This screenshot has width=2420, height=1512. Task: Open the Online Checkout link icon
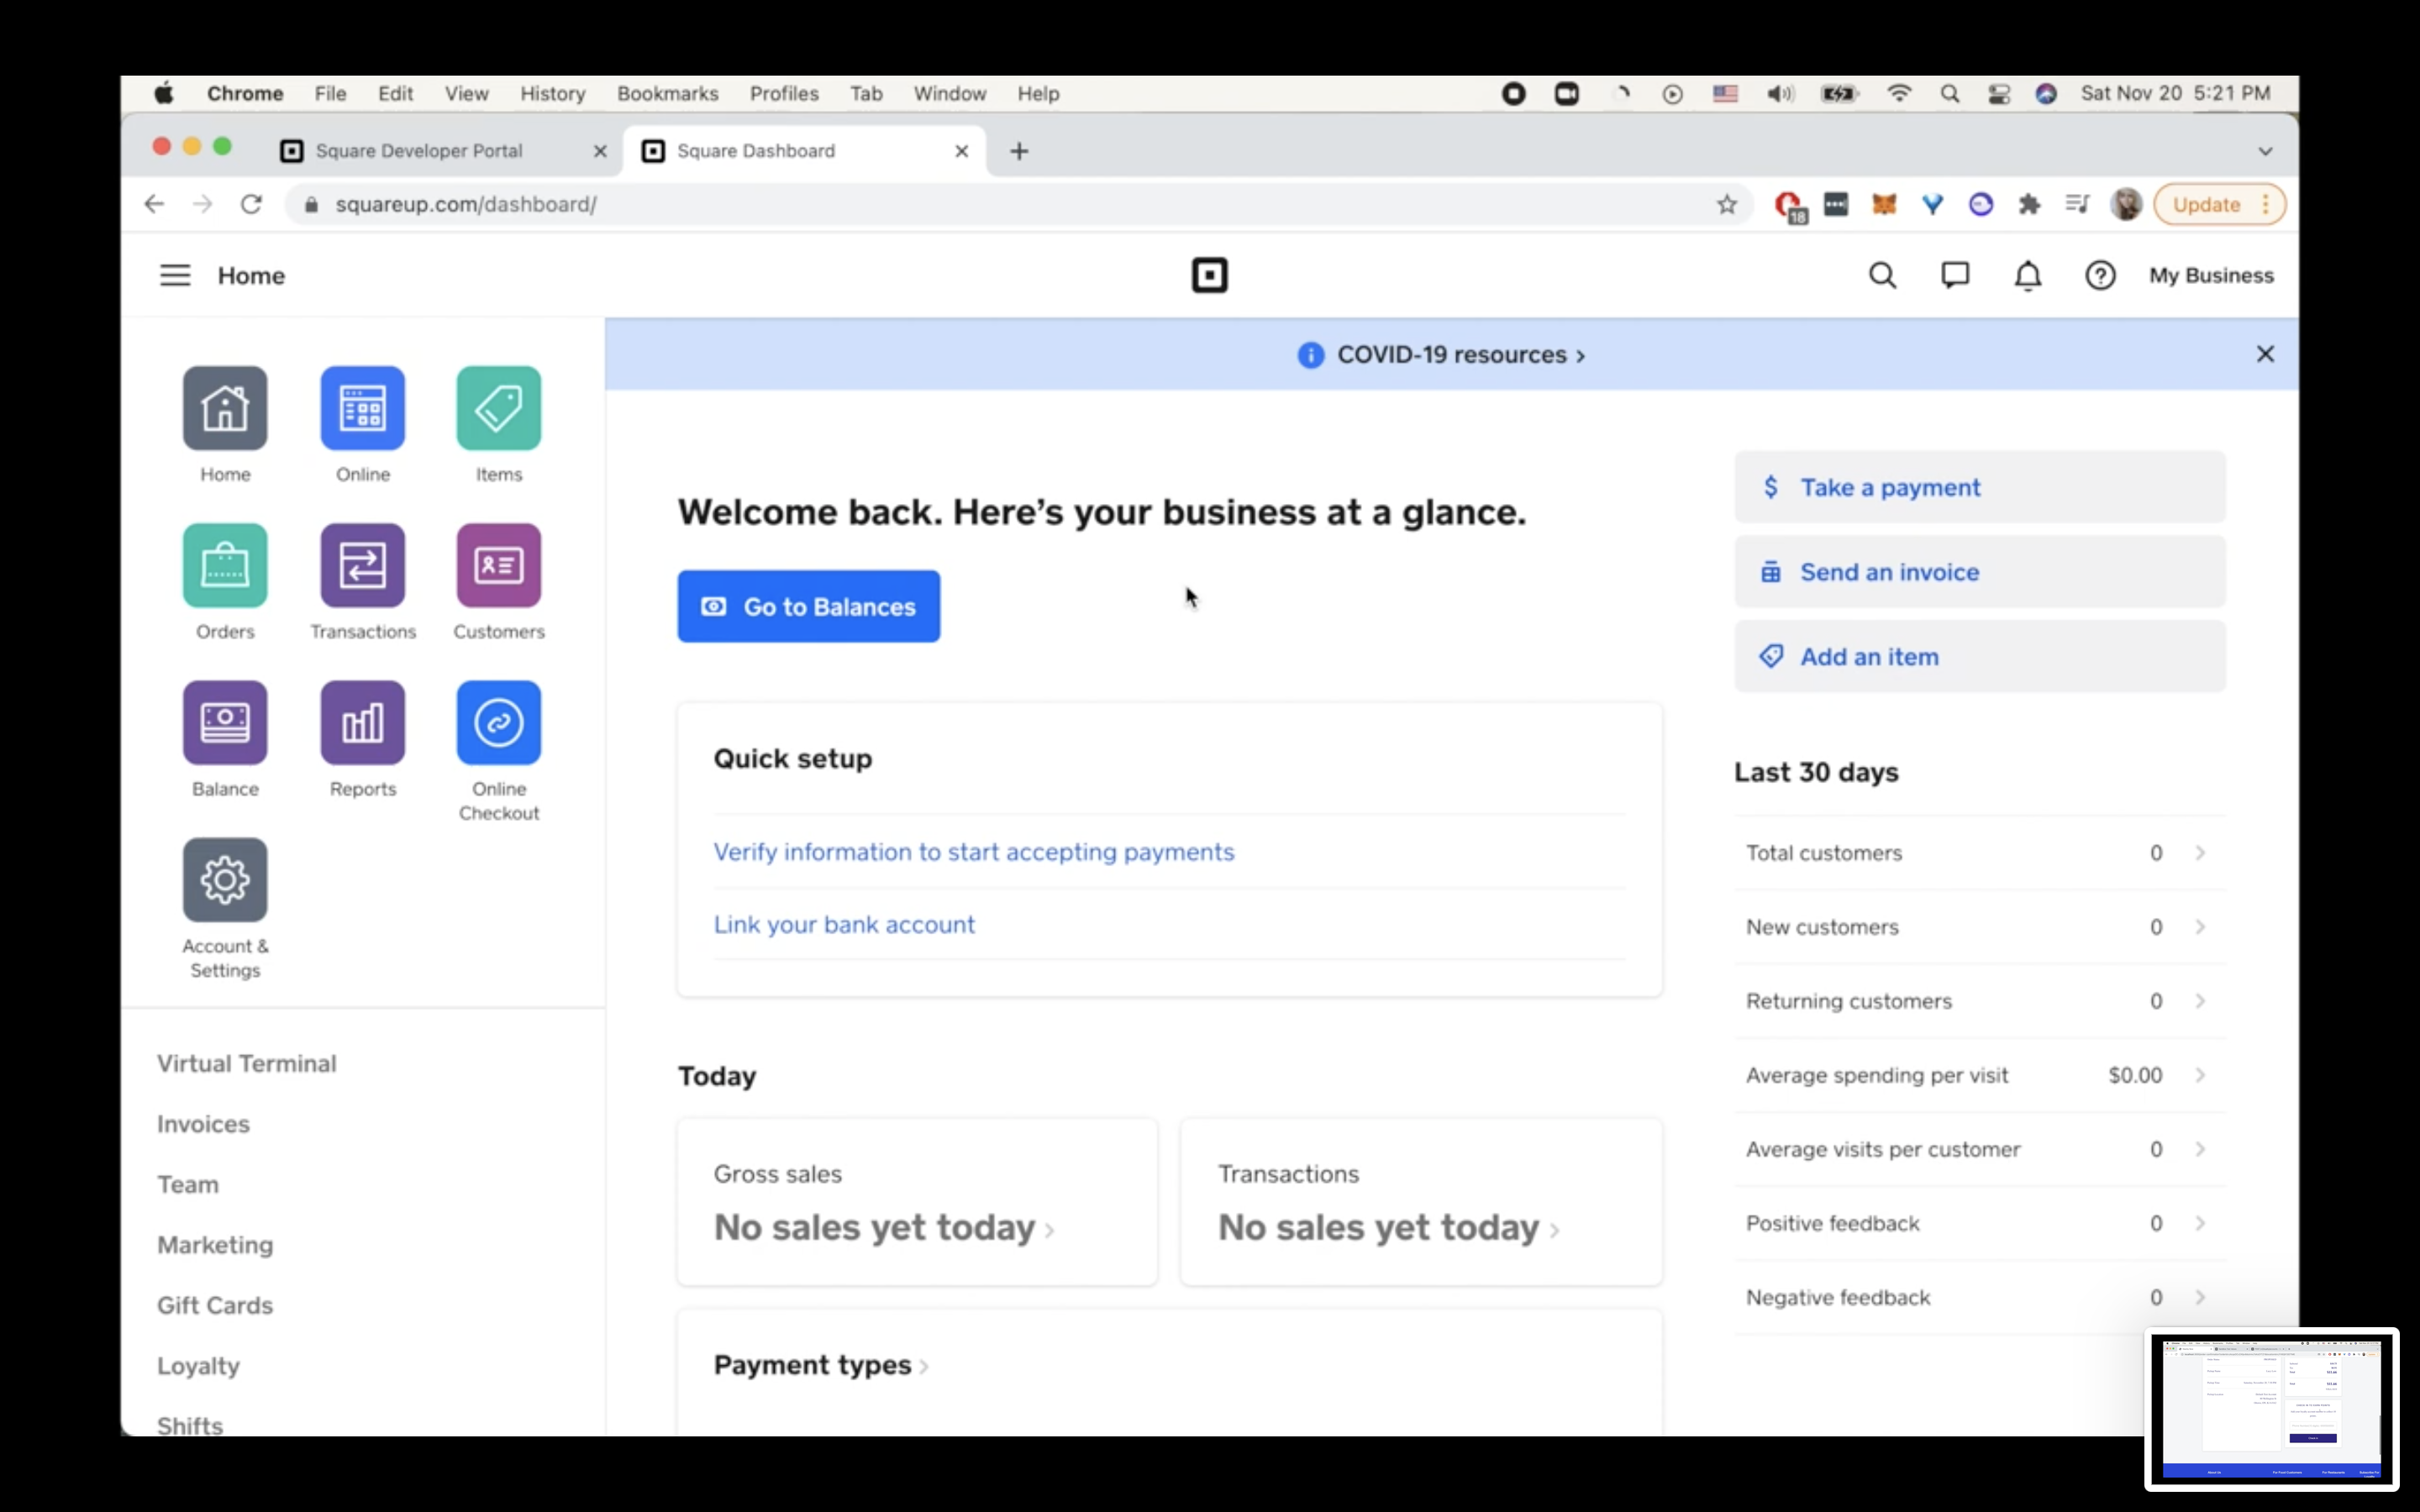[498, 722]
